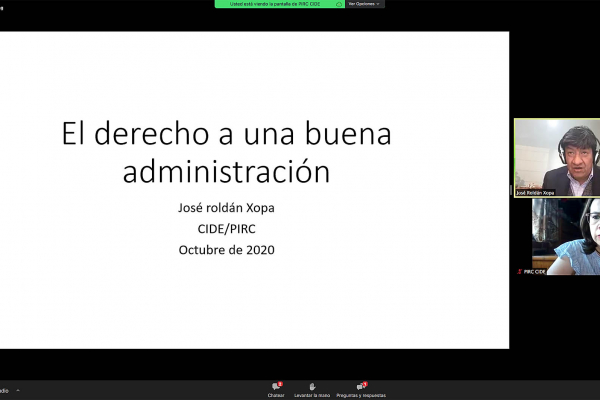Click the cloud icon in the green sharing banner
This screenshot has height=400, width=600.
click(x=339, y=4)
